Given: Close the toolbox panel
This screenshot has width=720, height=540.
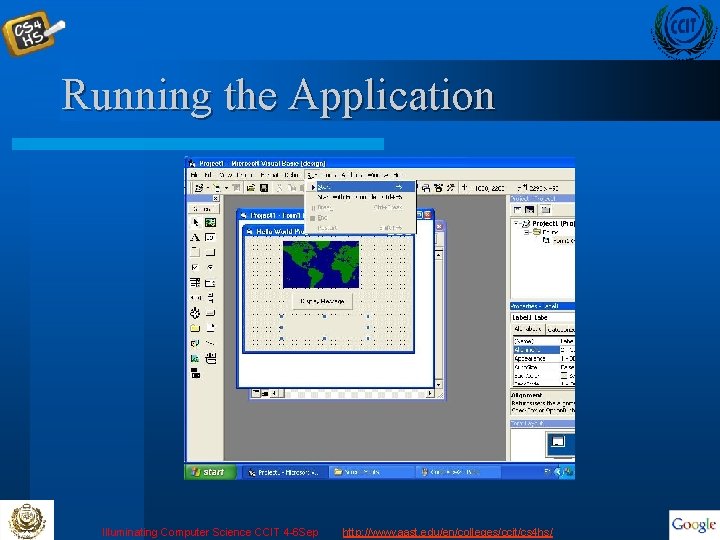Looking at the screenshot, I should click(x=216, y=198).
